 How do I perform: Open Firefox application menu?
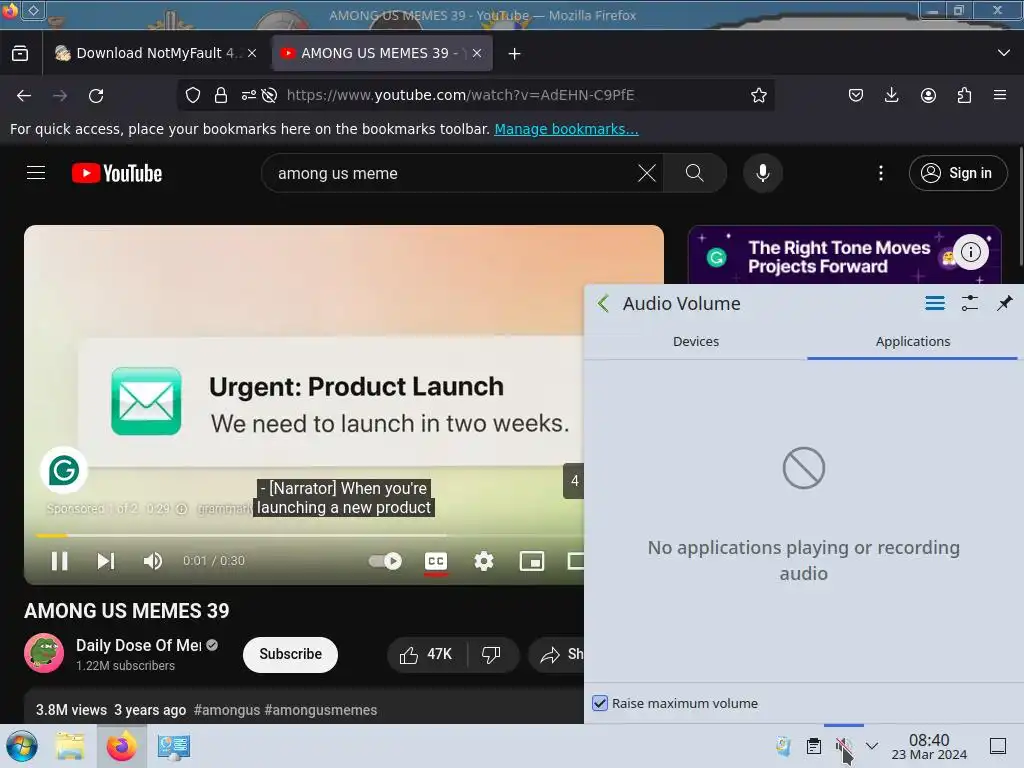[1000, 95]
